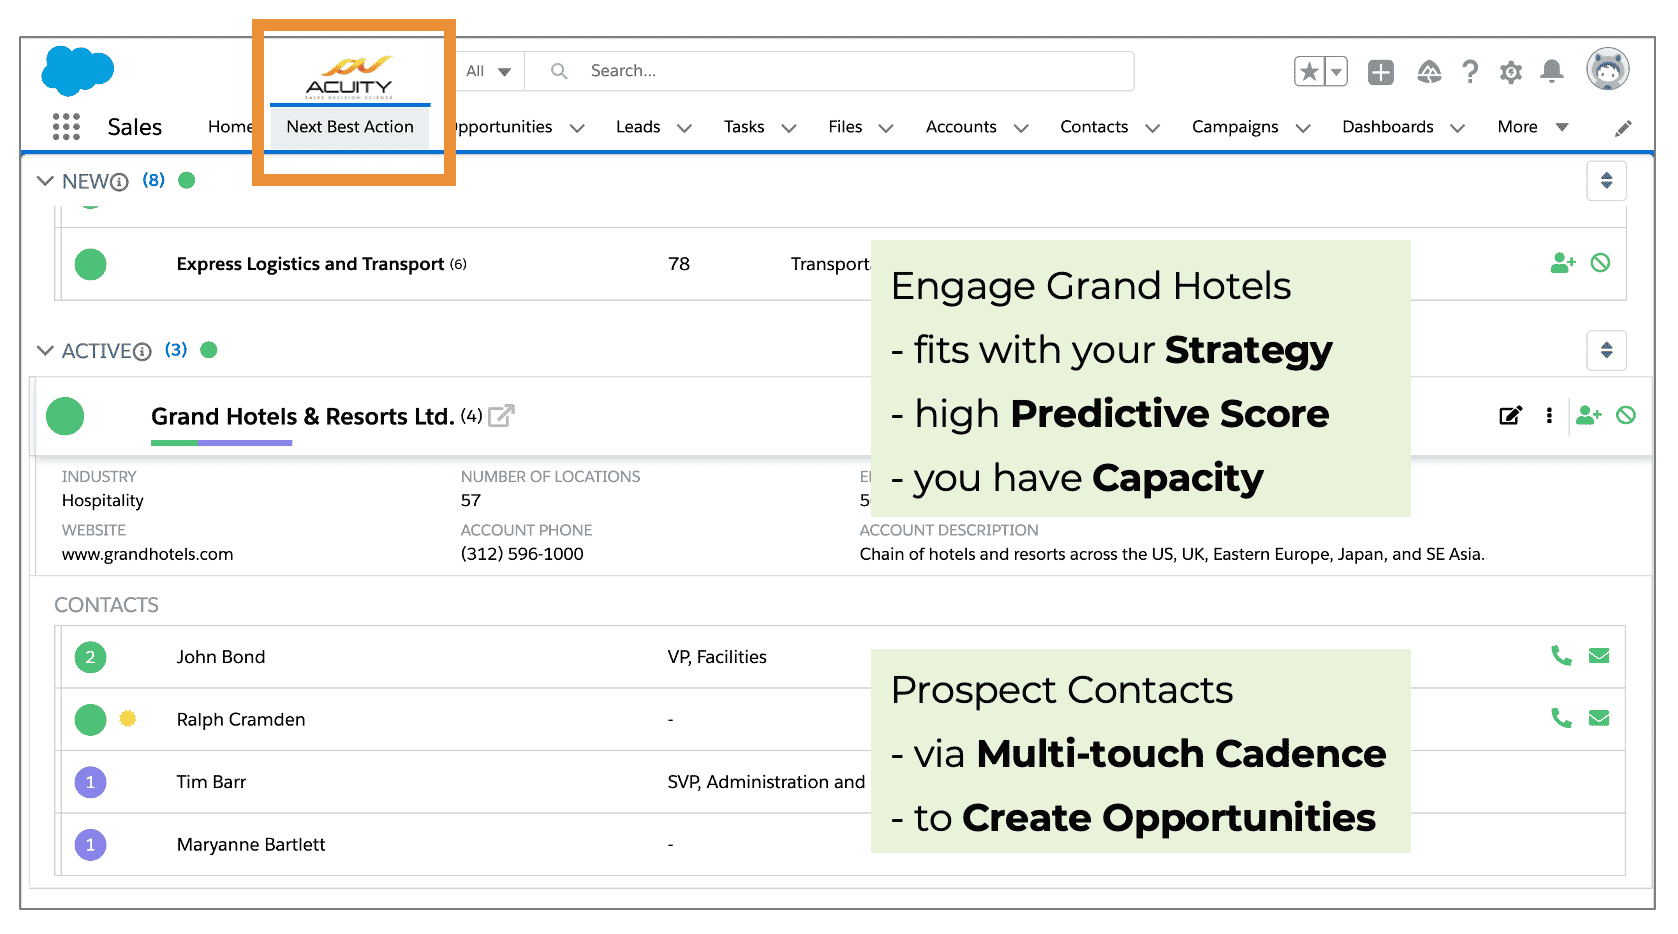Viewport: 1678px width, 934px height.
Task: Open the App Launcher grid icon
Action: coord(66,127)
